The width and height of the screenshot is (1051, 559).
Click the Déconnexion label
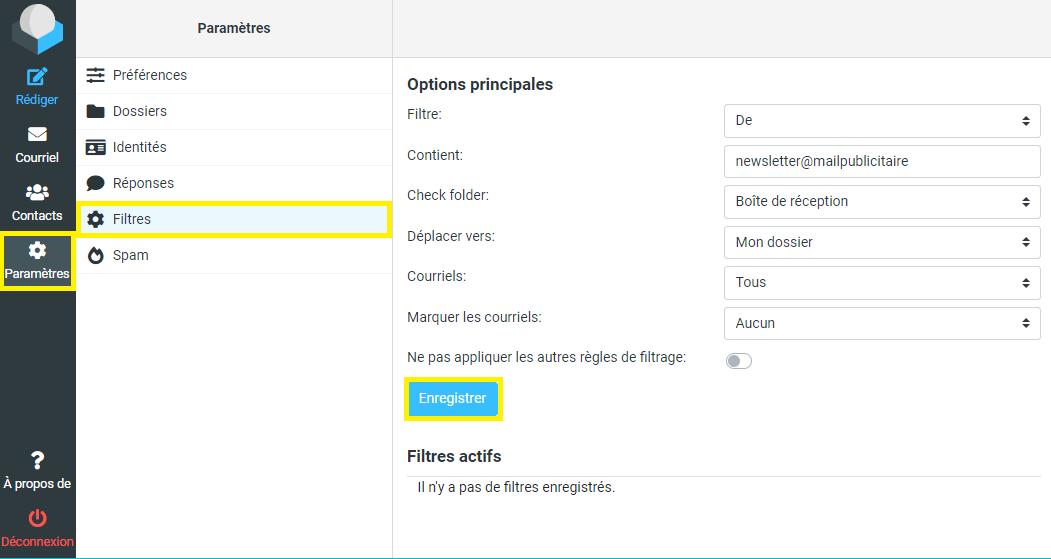[x=38, y=542]
